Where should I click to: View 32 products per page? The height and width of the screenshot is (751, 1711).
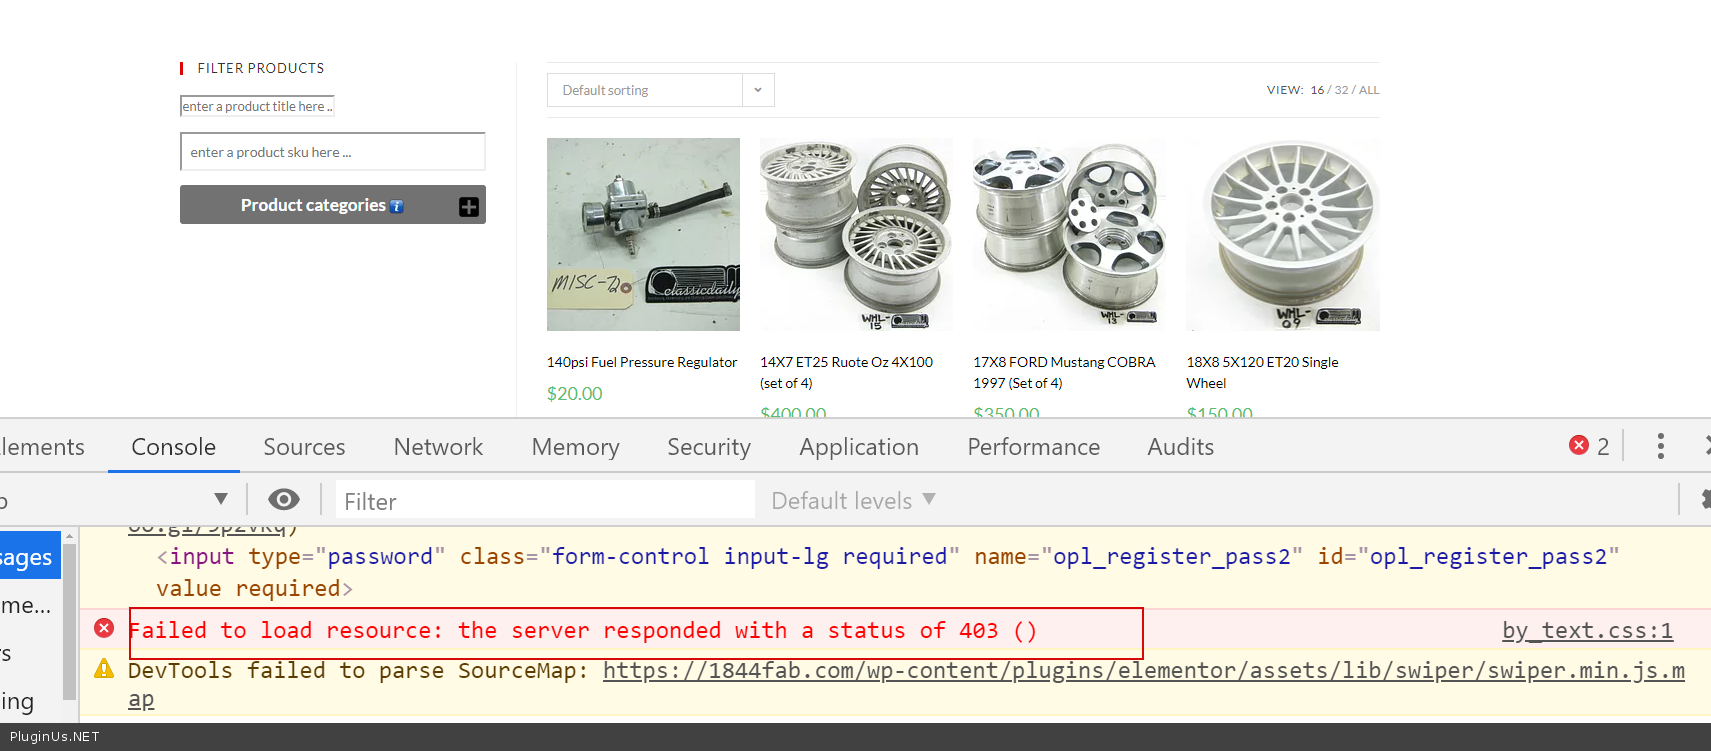click(1341, 90)
